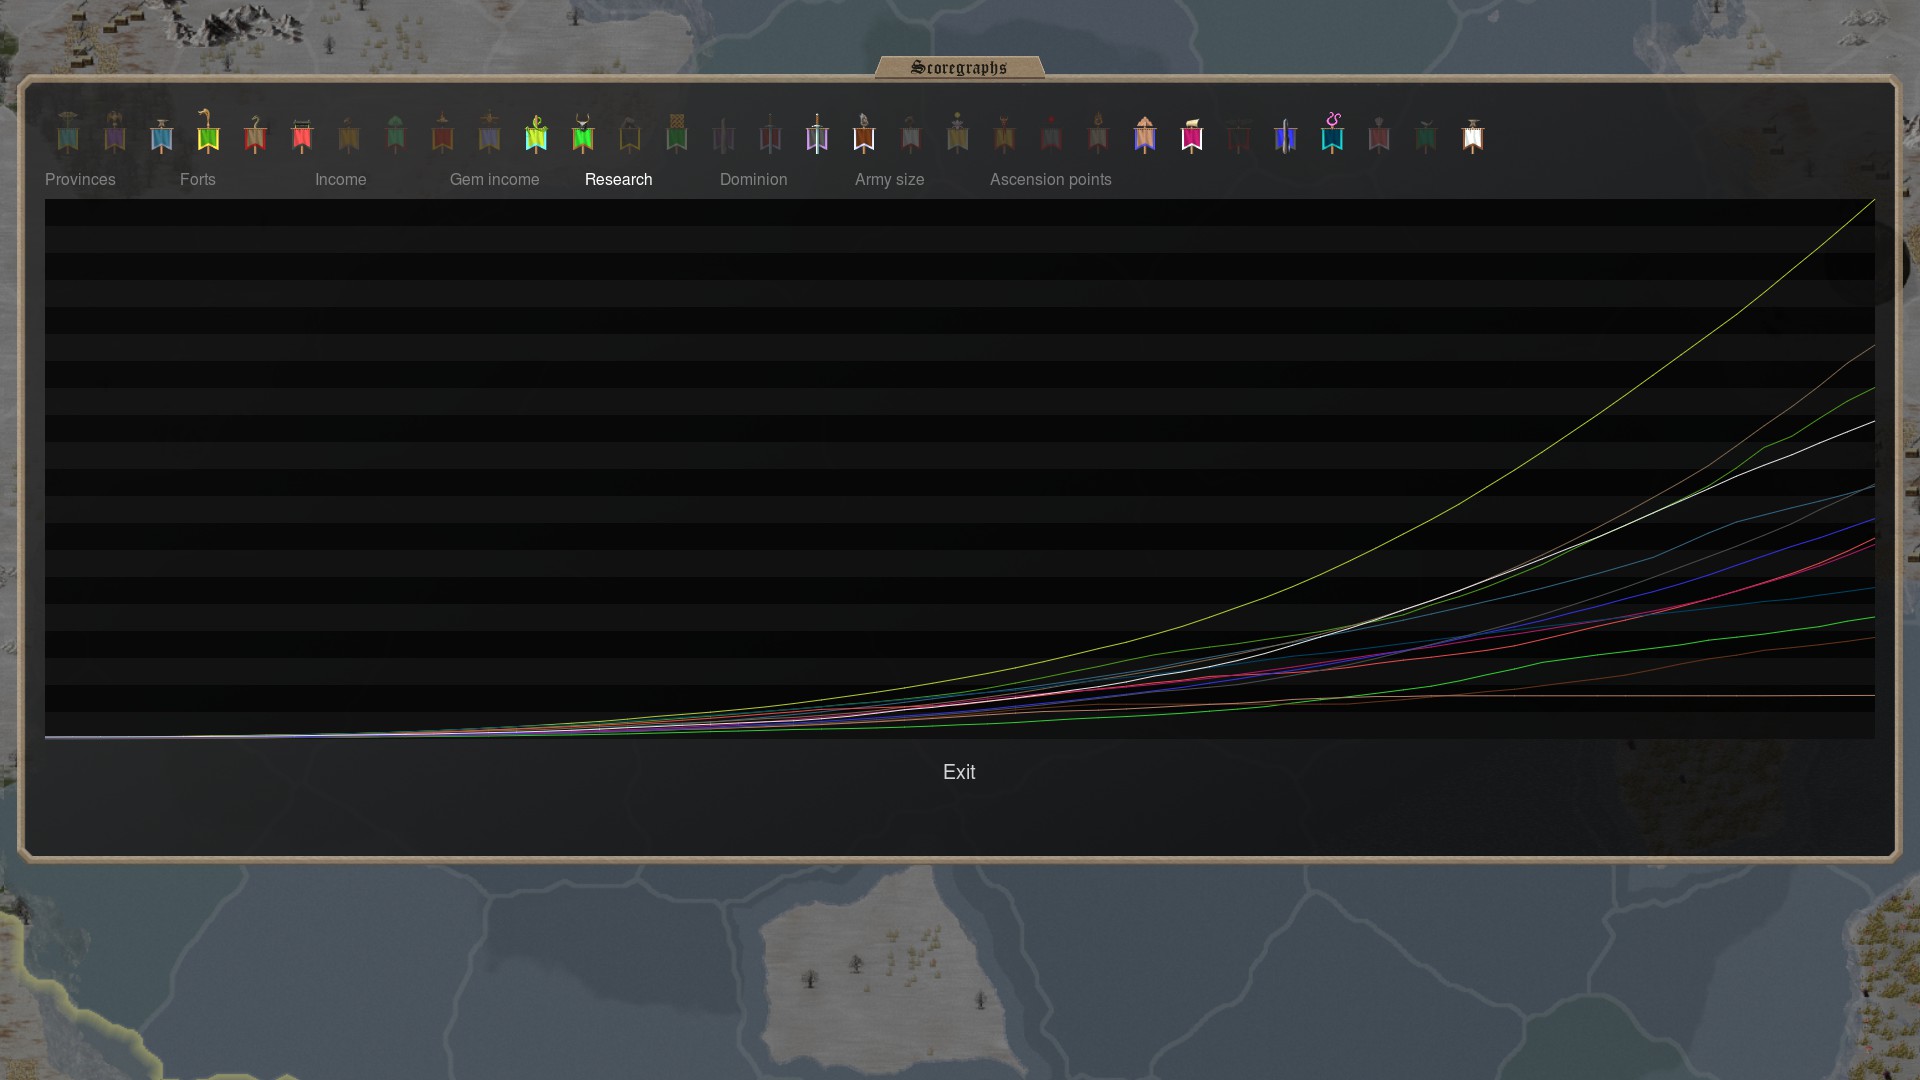Select the Research graph tab
1920x1080 pixels.
(619, 179)
